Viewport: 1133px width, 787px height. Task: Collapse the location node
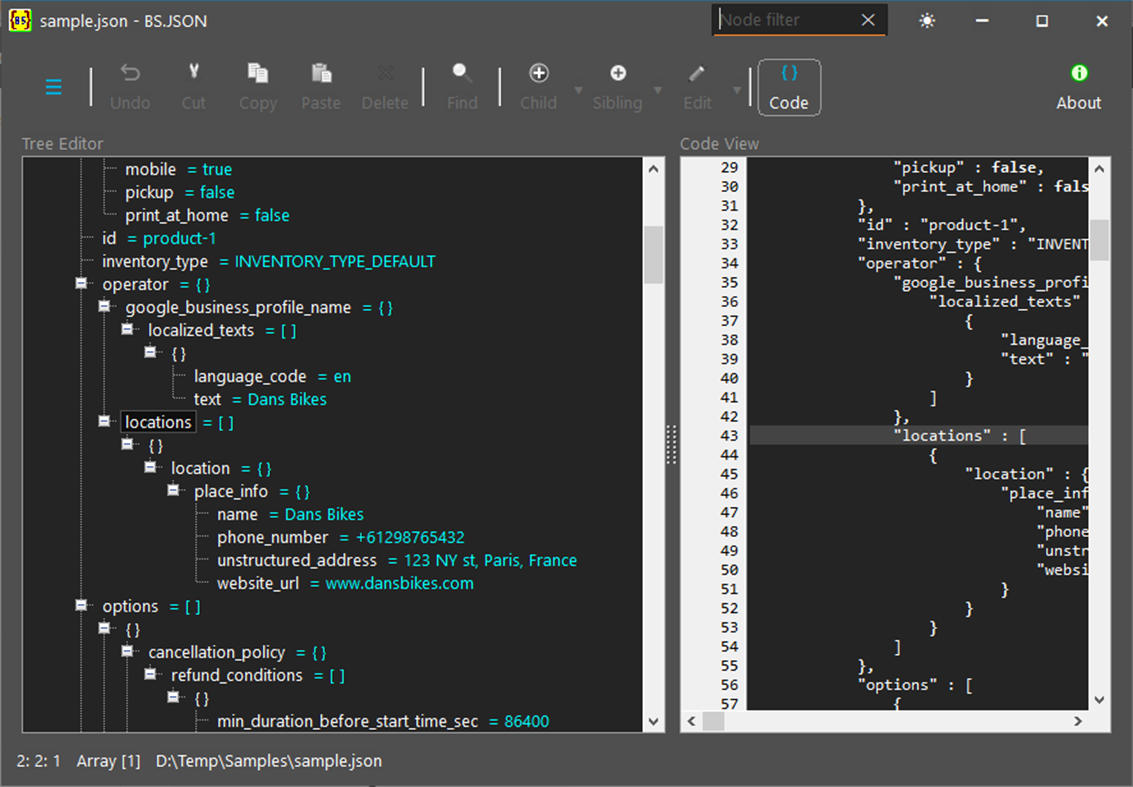[150, 468]
